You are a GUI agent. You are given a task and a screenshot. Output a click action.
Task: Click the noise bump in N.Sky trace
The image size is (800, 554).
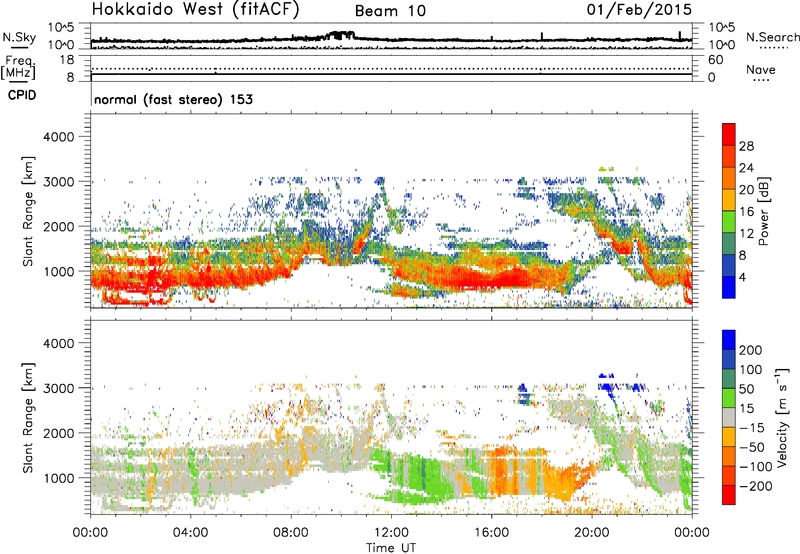point(341,36)
